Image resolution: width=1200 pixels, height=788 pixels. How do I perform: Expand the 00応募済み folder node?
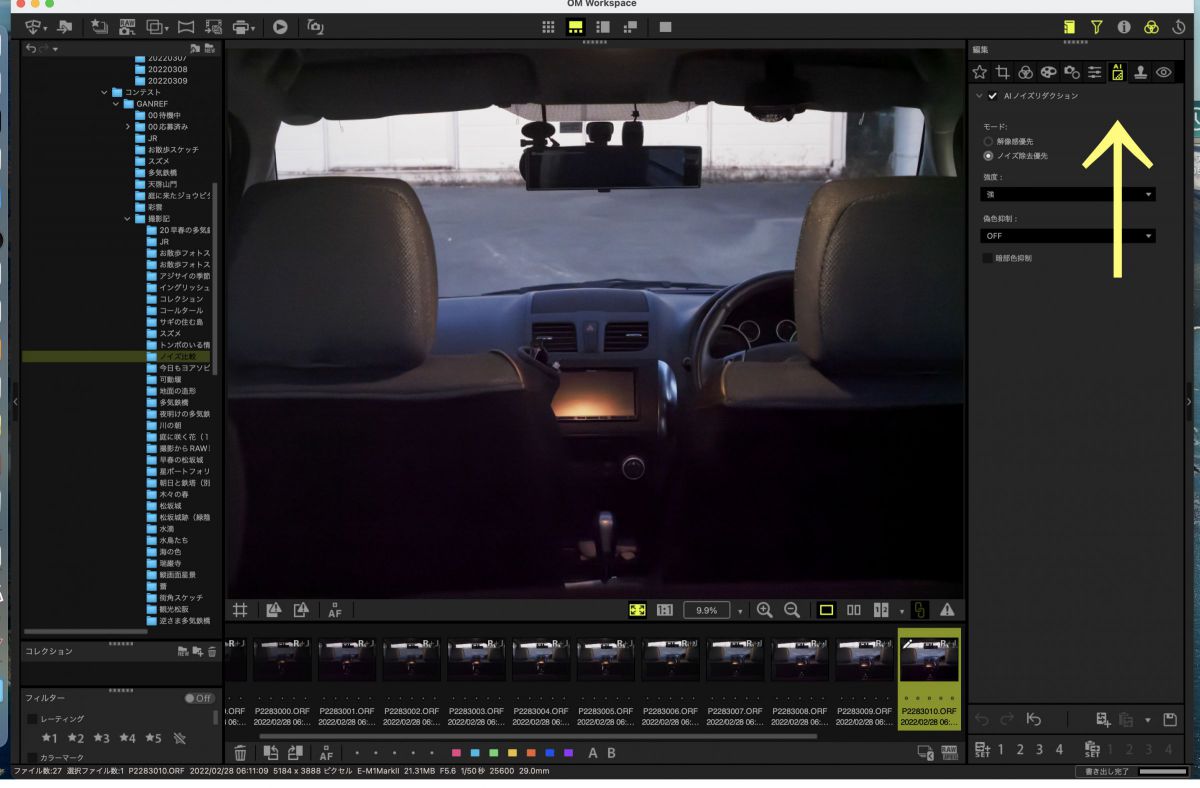click(128, 127)
